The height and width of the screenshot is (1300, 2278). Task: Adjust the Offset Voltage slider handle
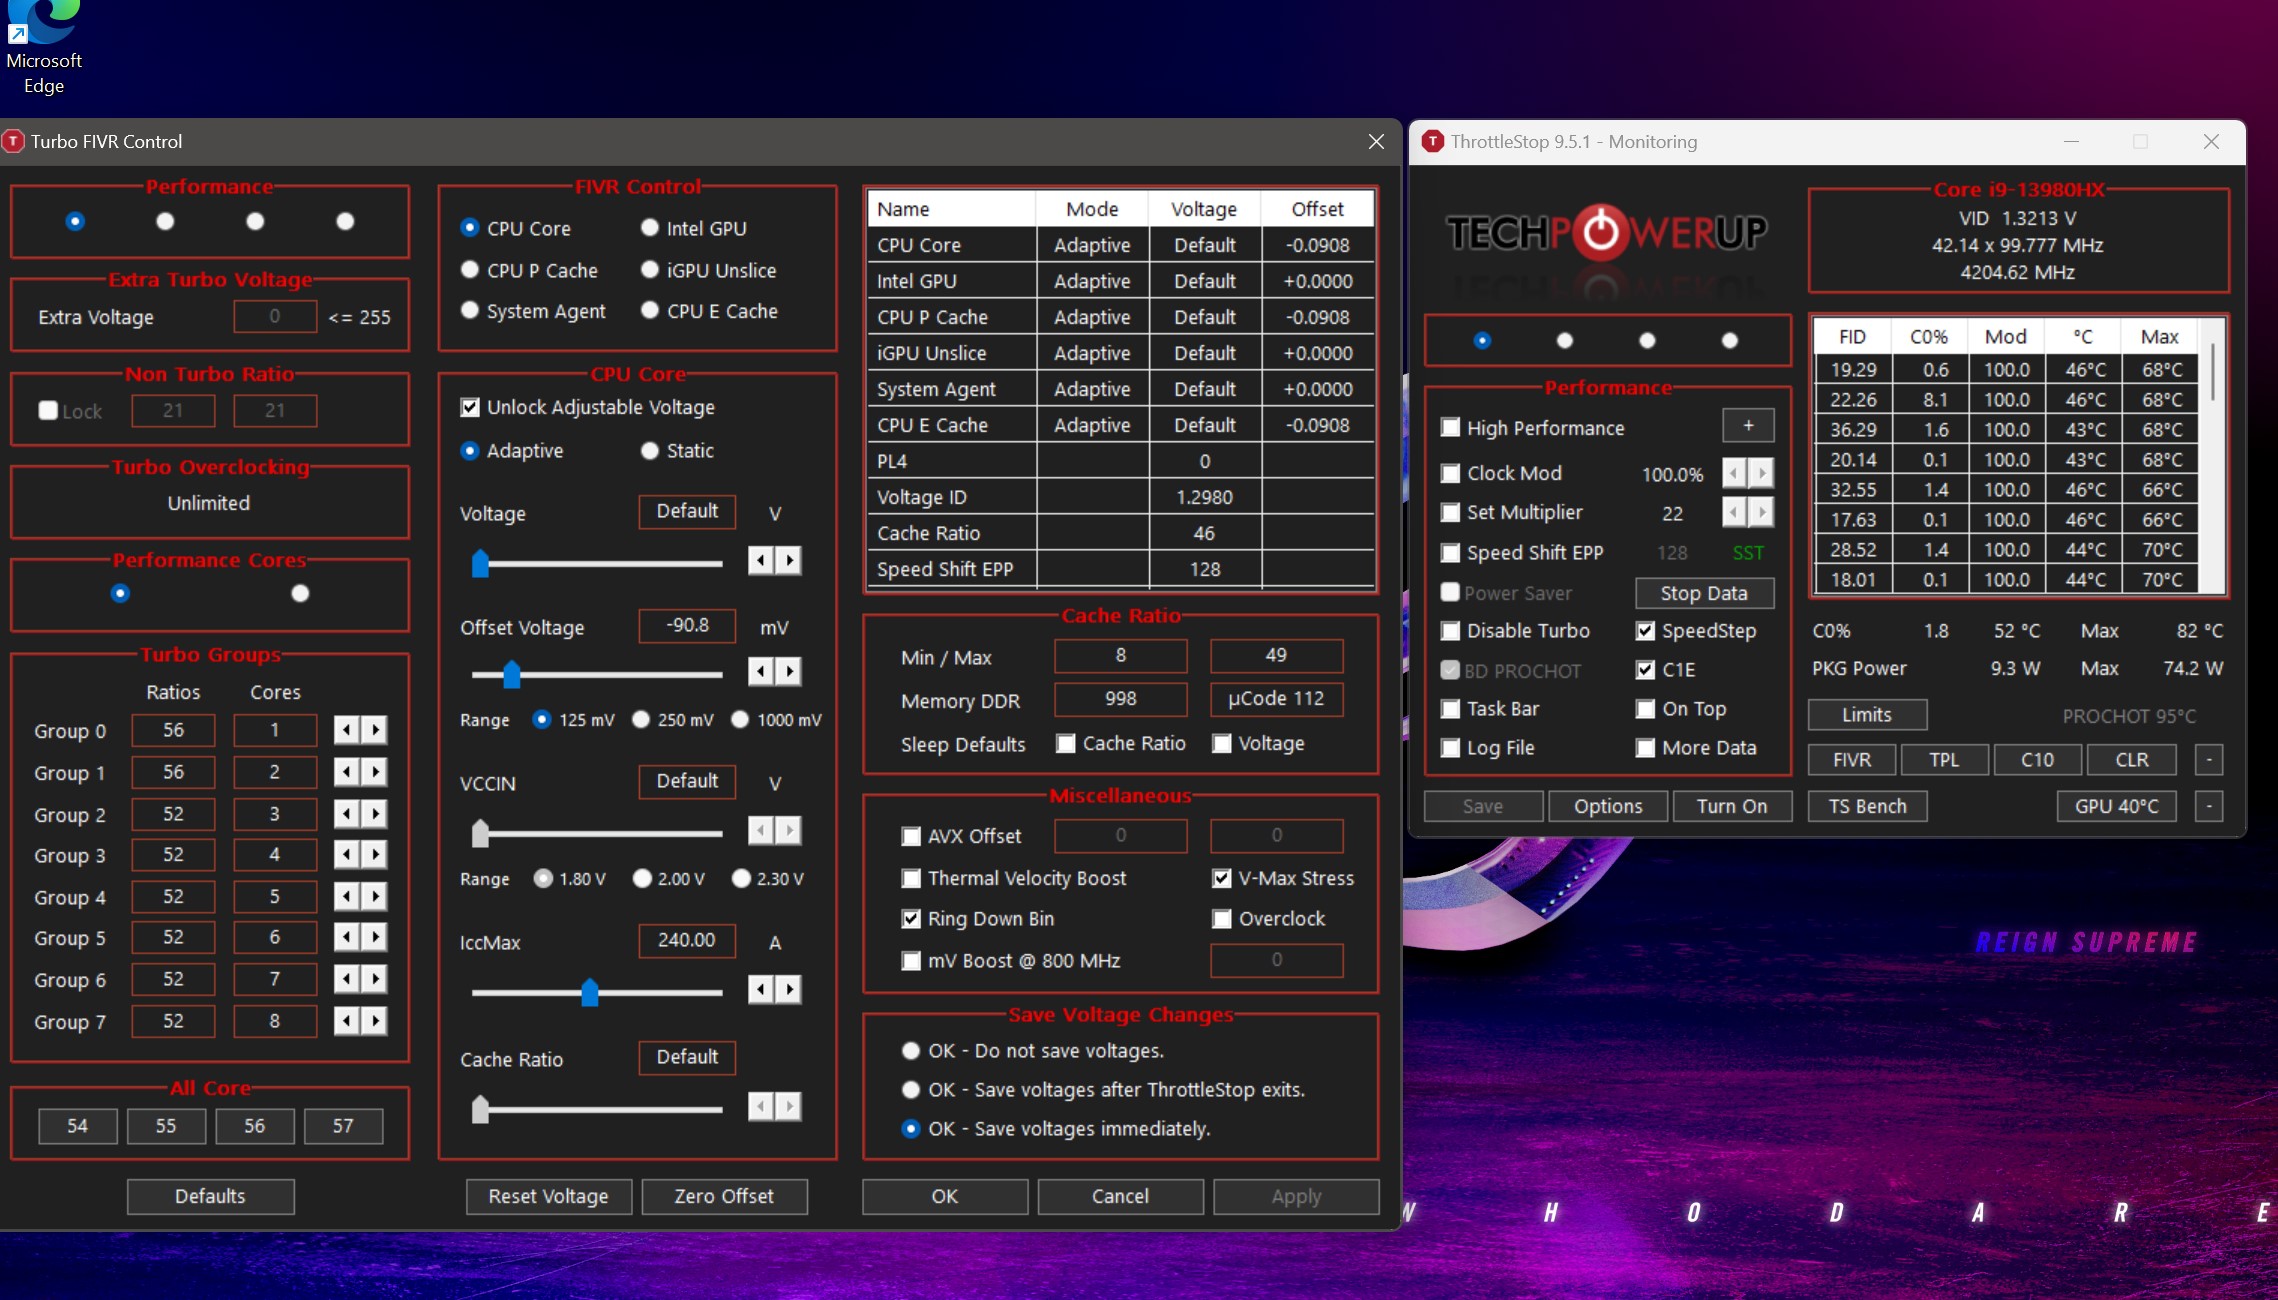512,674
